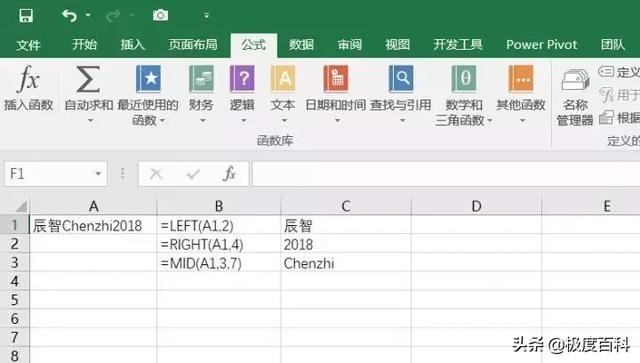640x363 pixels.
Task: Open the 逻辑 functions question-mark icon
Action: point(242,78)
